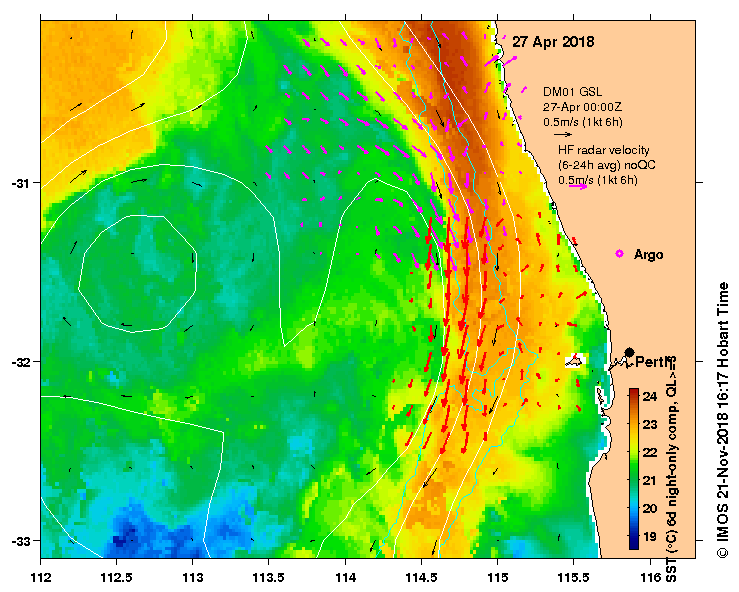Click the IMOS copyright timestamp text
Image resolution: width=739 pixels, height=592 pixels.
coord(722,419)
